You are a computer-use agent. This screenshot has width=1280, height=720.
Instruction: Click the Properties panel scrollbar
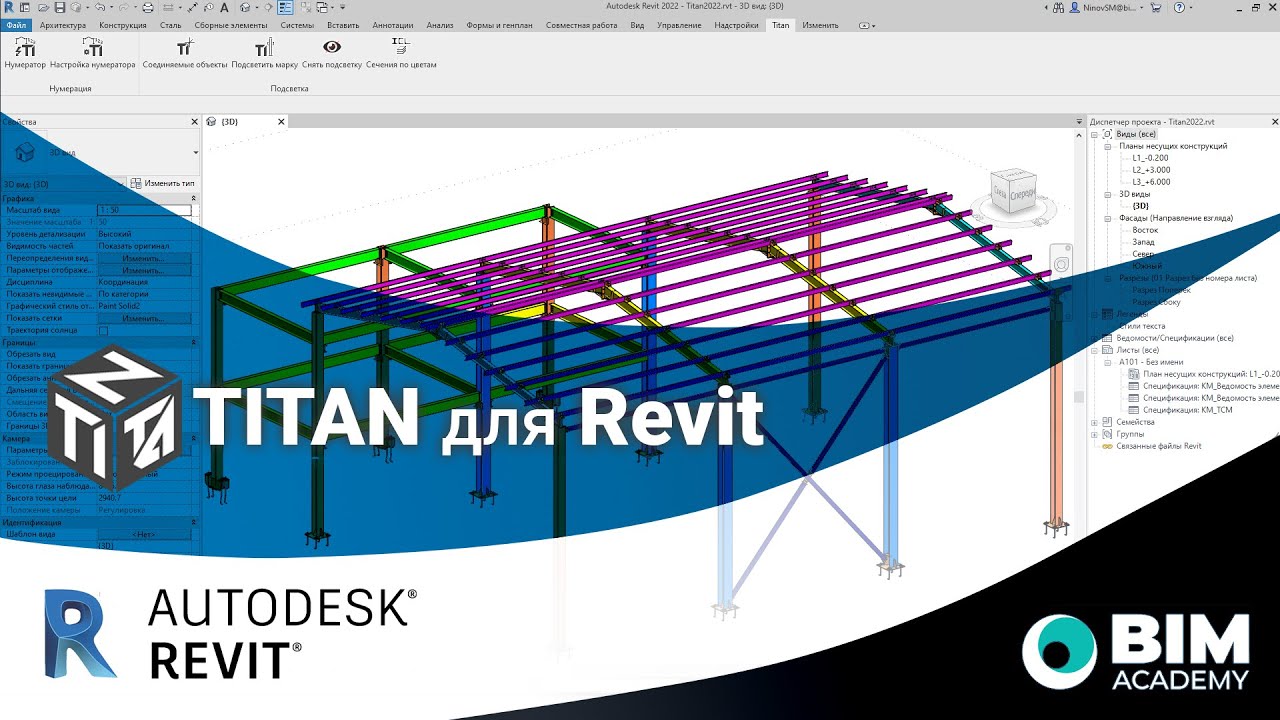[196, 380]
